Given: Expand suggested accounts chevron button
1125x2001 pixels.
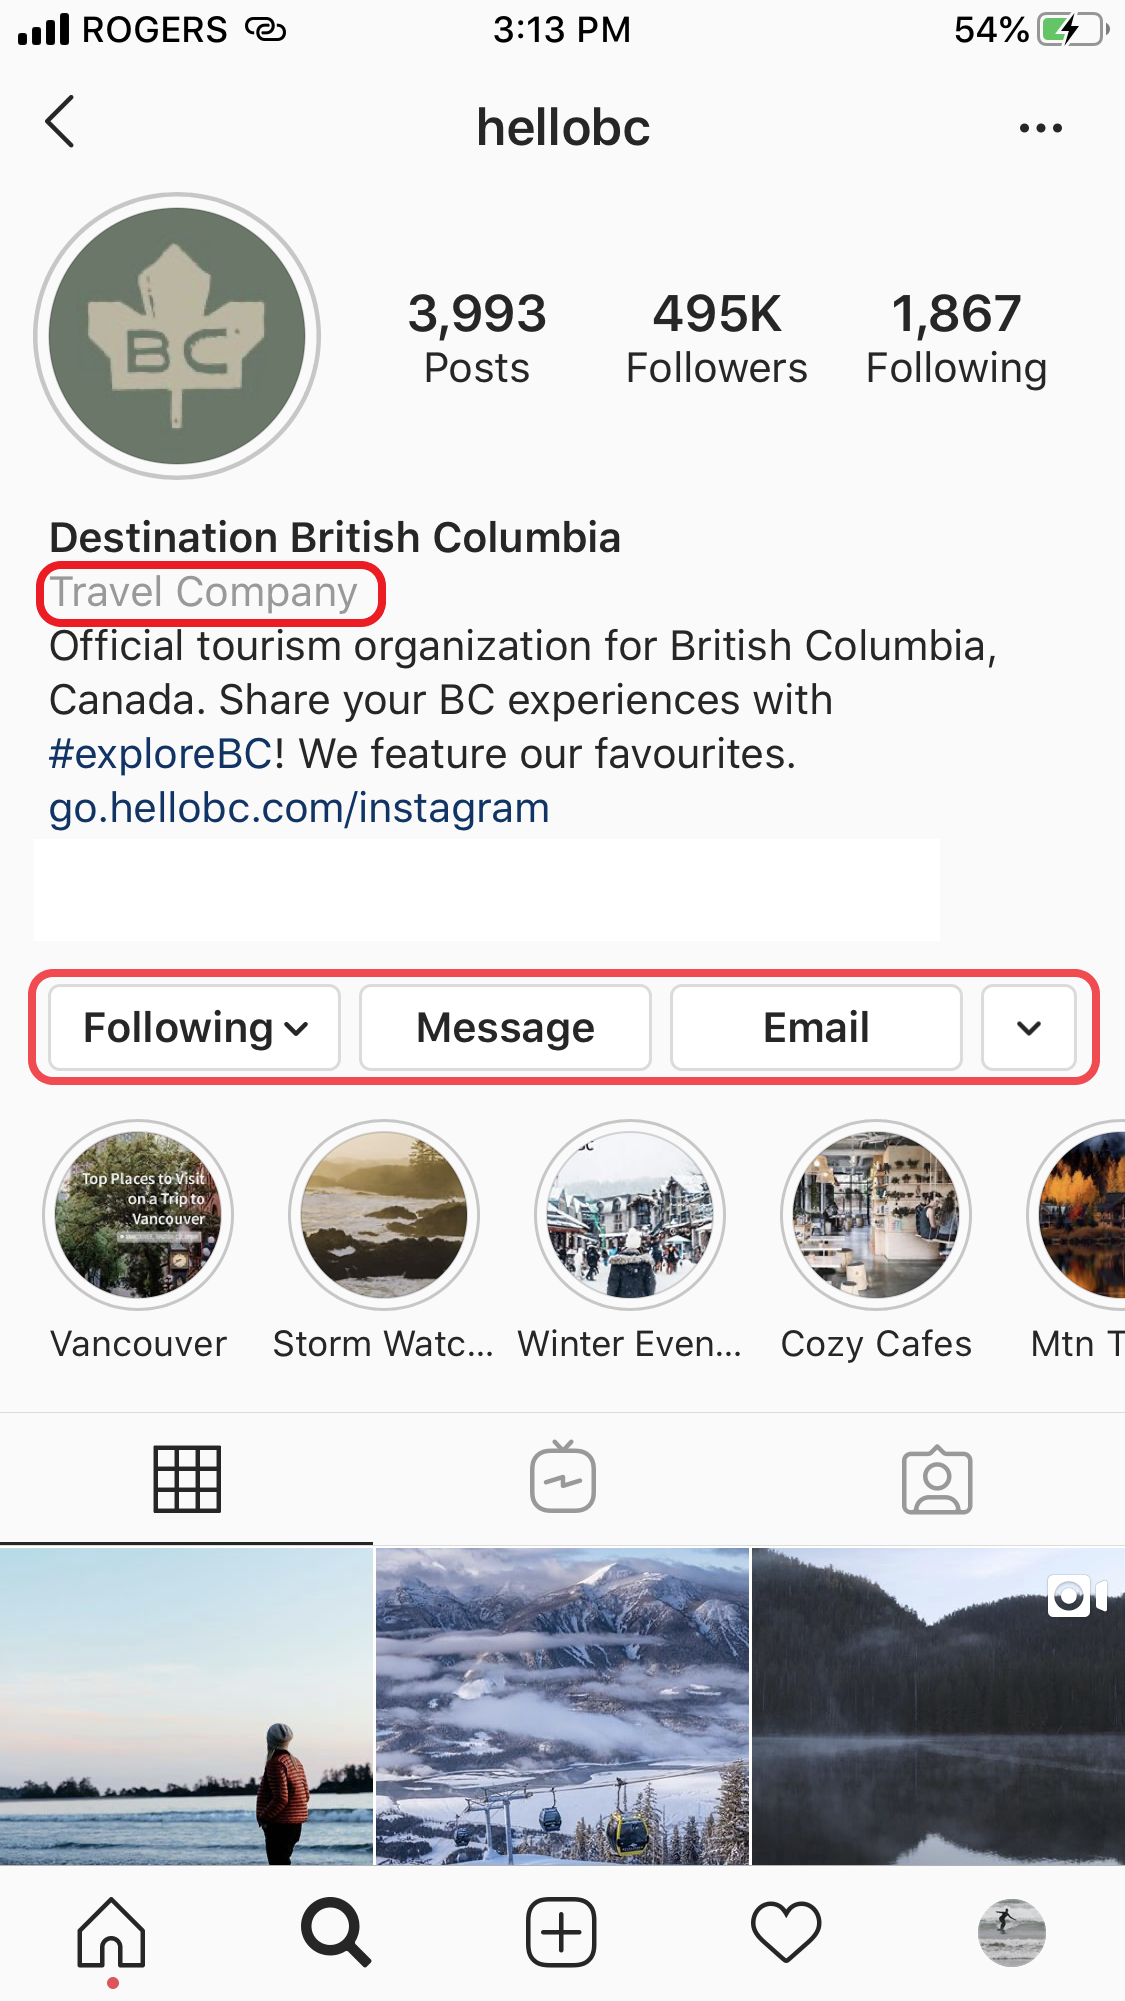Looking at the screenshot, I should coord(1029,1028).
